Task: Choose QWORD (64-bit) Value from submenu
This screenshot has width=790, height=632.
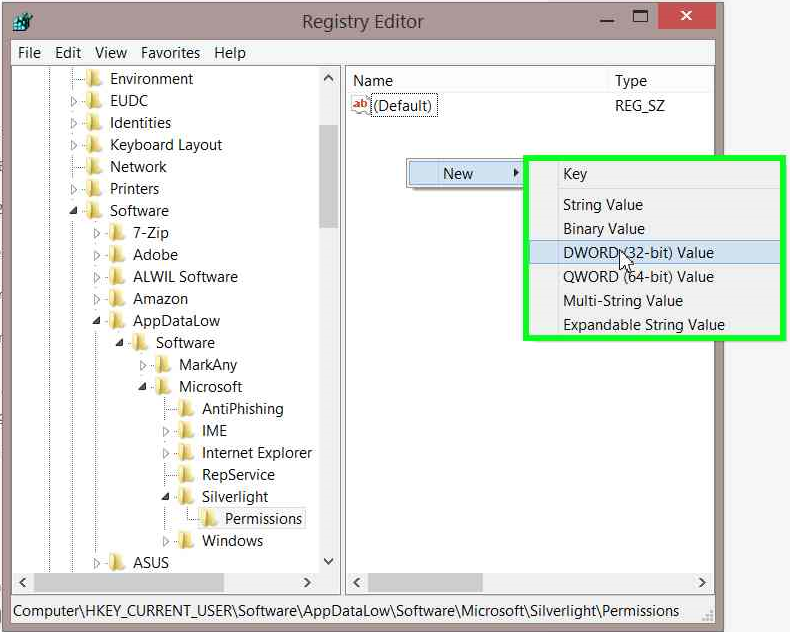Action: point(654,277)
